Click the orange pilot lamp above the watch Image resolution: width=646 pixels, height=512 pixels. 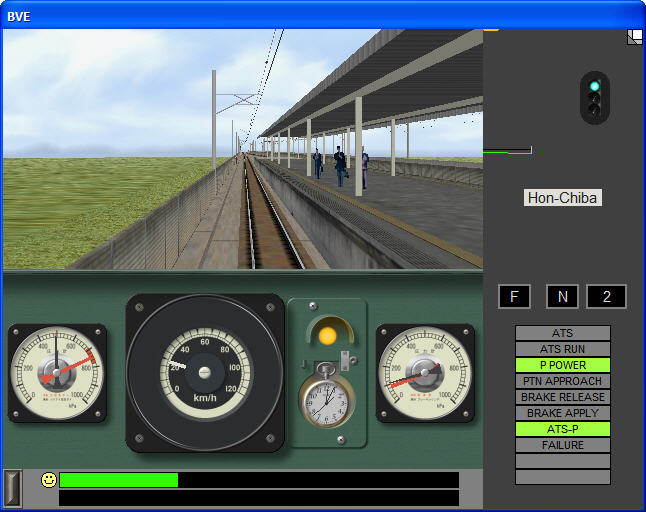pos(327,335)
